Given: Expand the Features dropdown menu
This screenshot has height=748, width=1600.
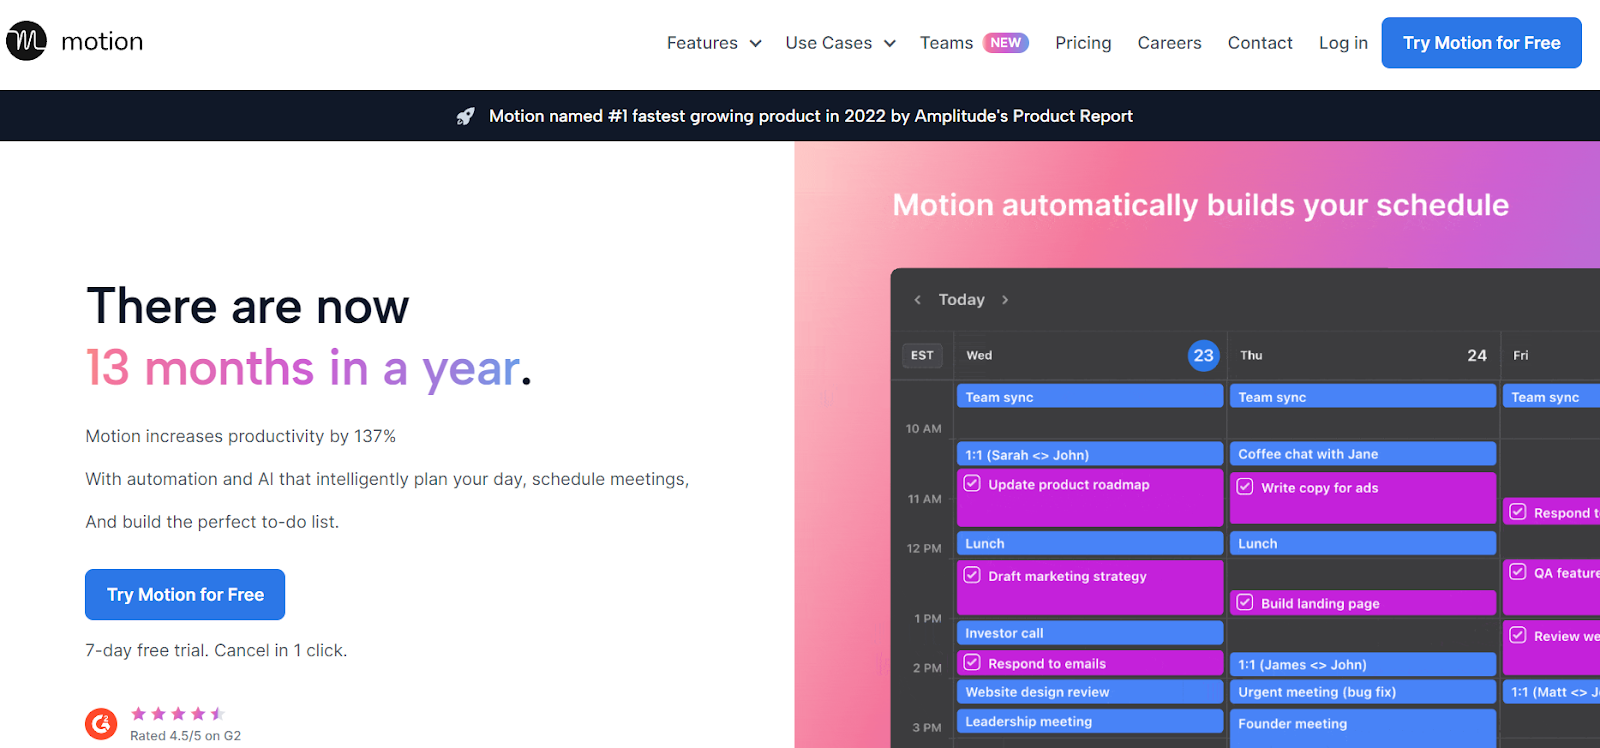Looking at the screenshot, I should [x=714, y=43].
